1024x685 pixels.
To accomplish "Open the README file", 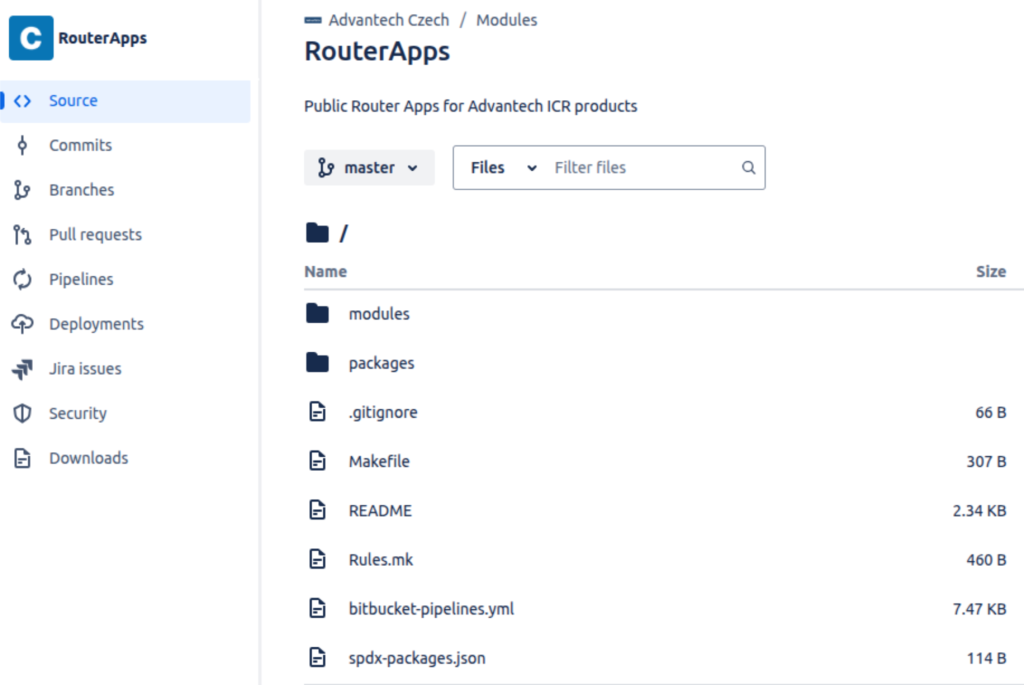I will [380, 511].
